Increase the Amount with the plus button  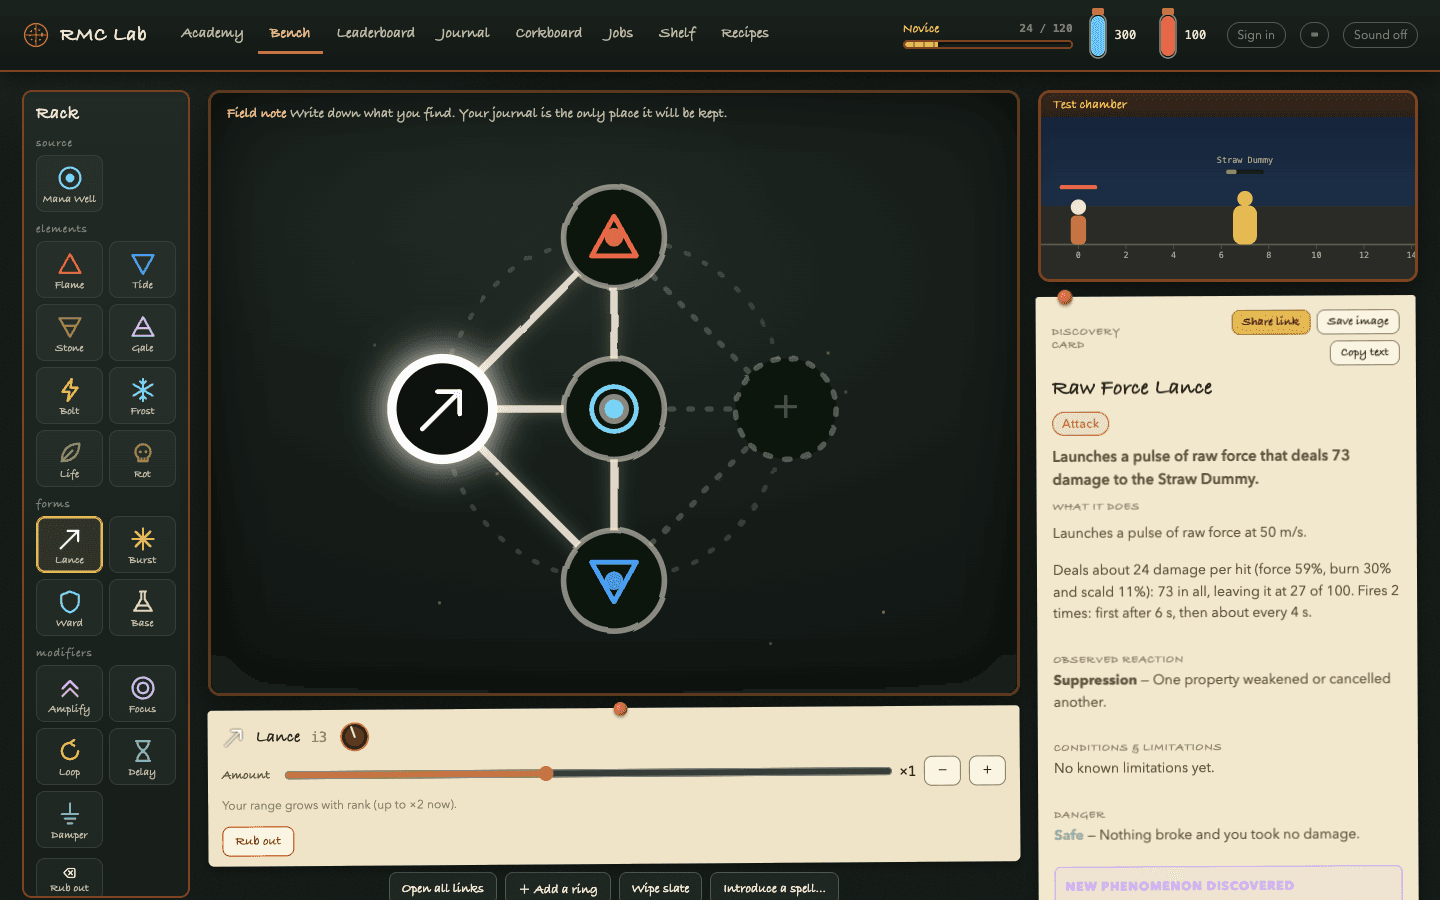pyautogui.click(x=987, y=770)
